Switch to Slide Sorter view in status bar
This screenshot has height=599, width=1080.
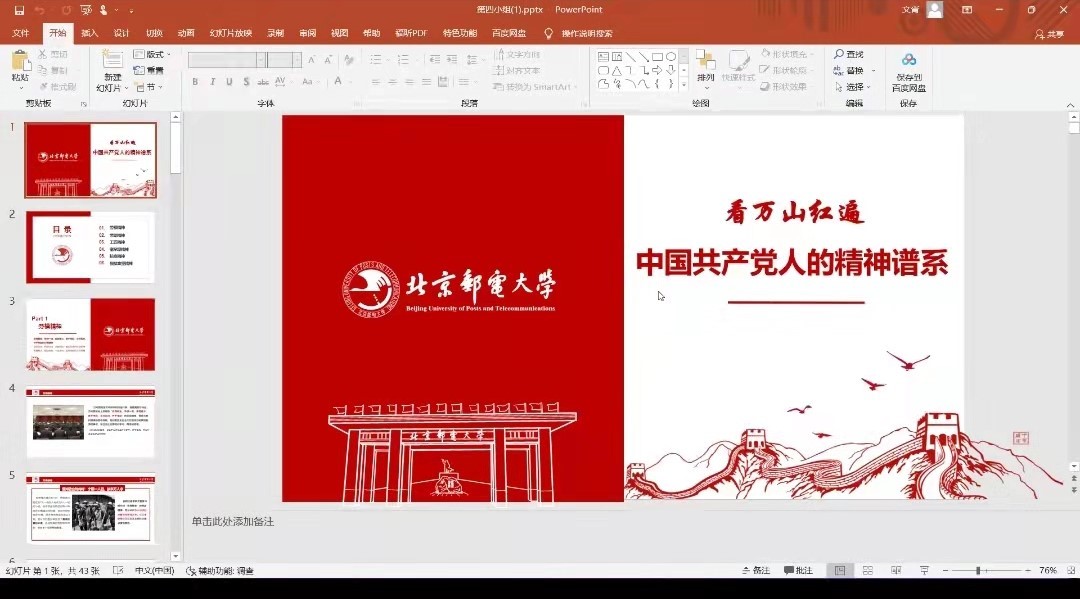click(868, 570)
